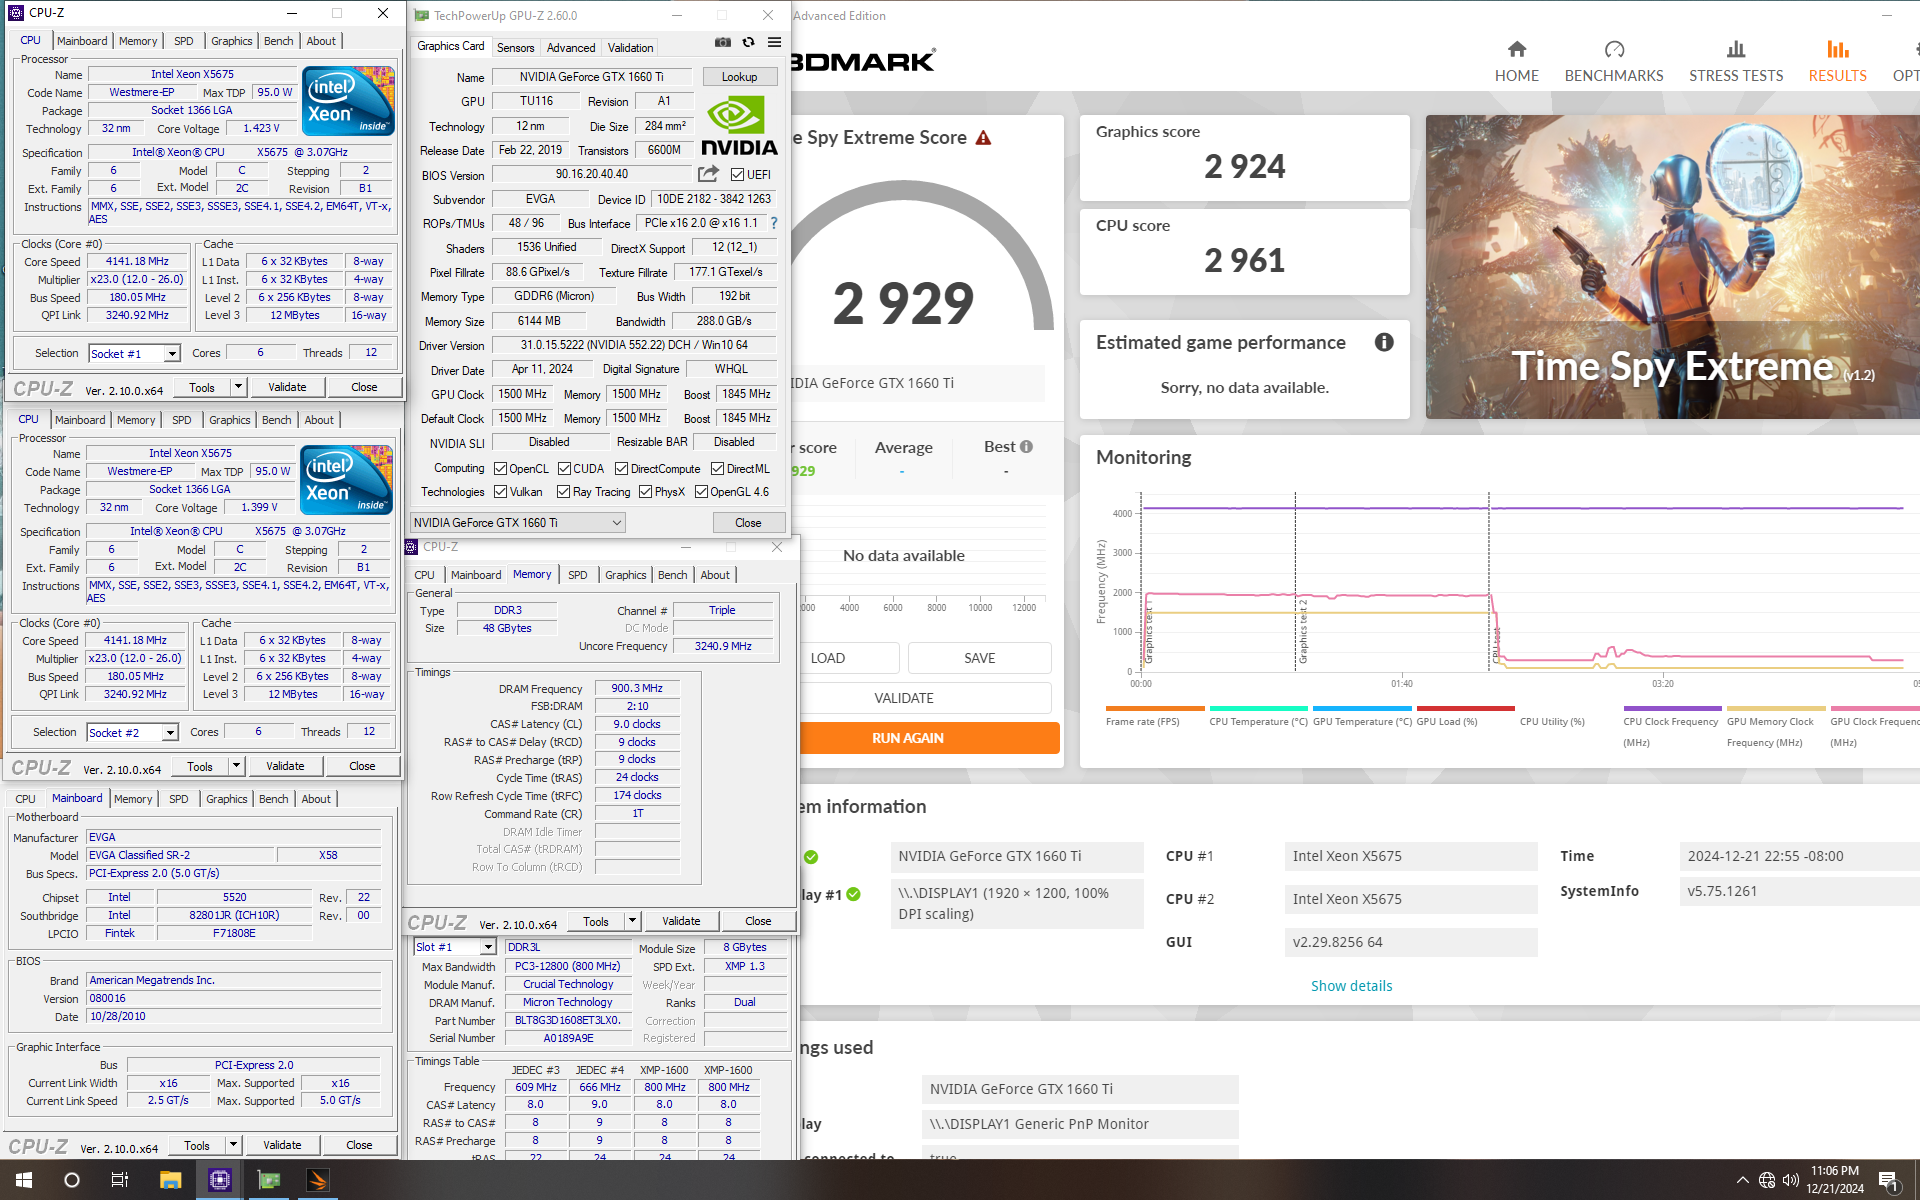
Task: Click Intel Xeon logo in top CPU-Z
Action: 348,101
